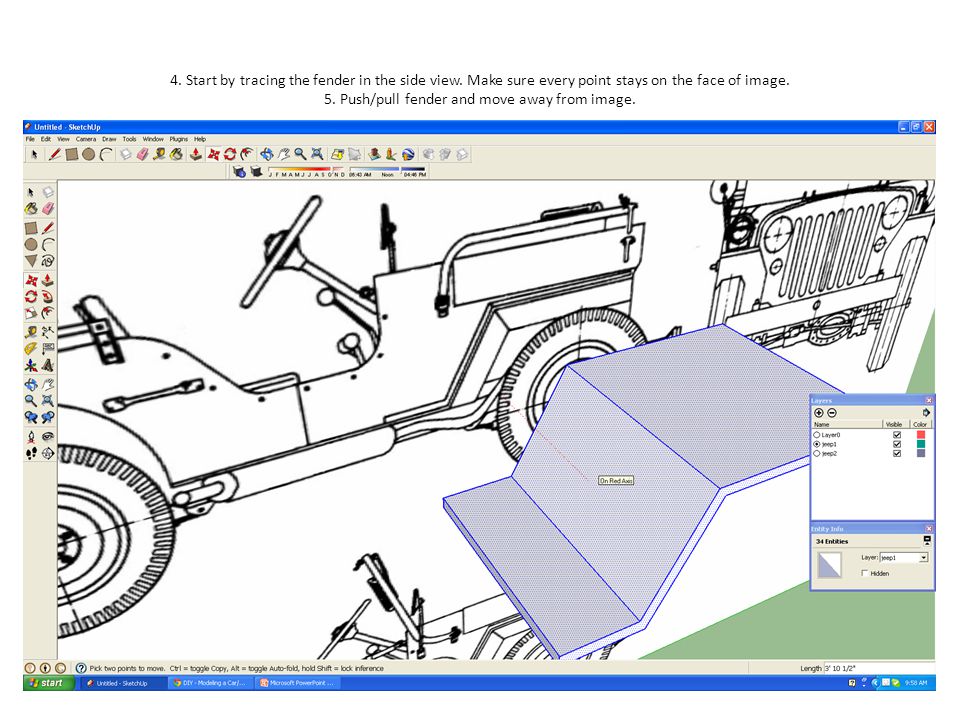
Task: Pick the Section Plane tool in the left palette
Action: (48, 454)
